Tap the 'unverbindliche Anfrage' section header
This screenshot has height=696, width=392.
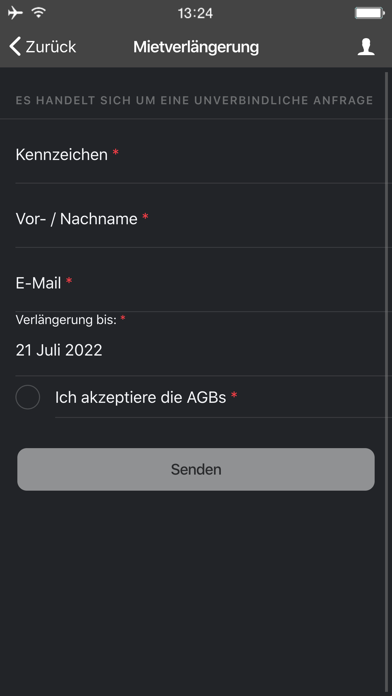[194, 101]
